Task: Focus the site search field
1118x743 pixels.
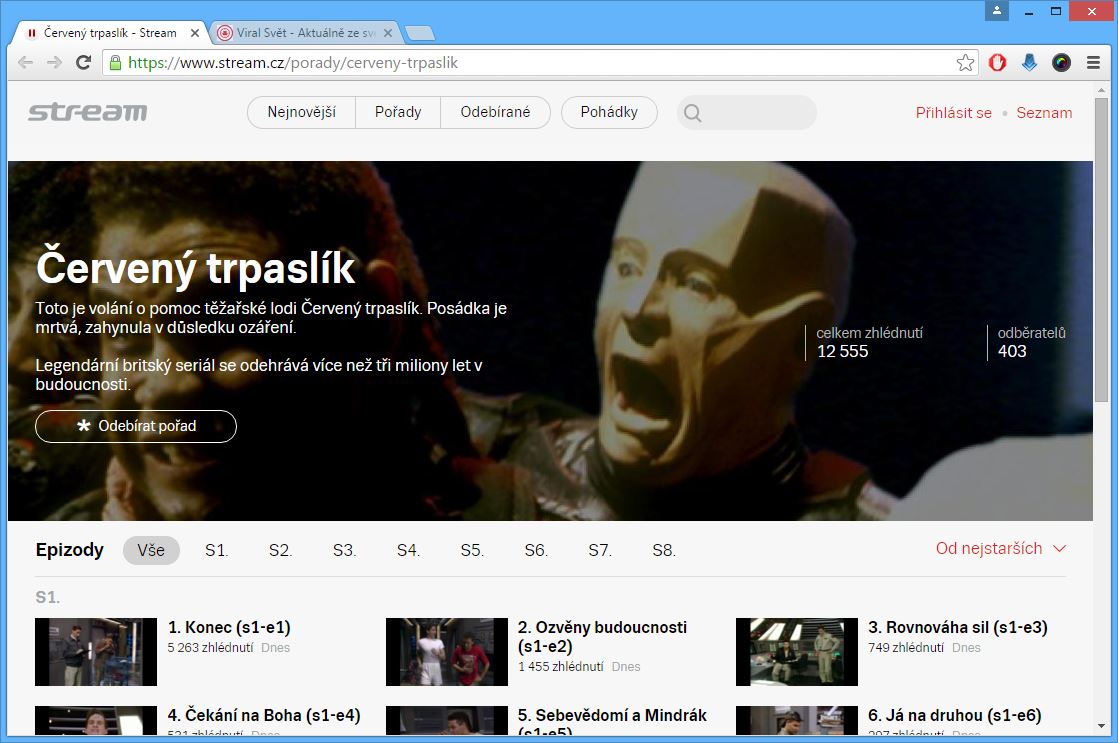Action: pyautogui.click(x=747, y=113)
